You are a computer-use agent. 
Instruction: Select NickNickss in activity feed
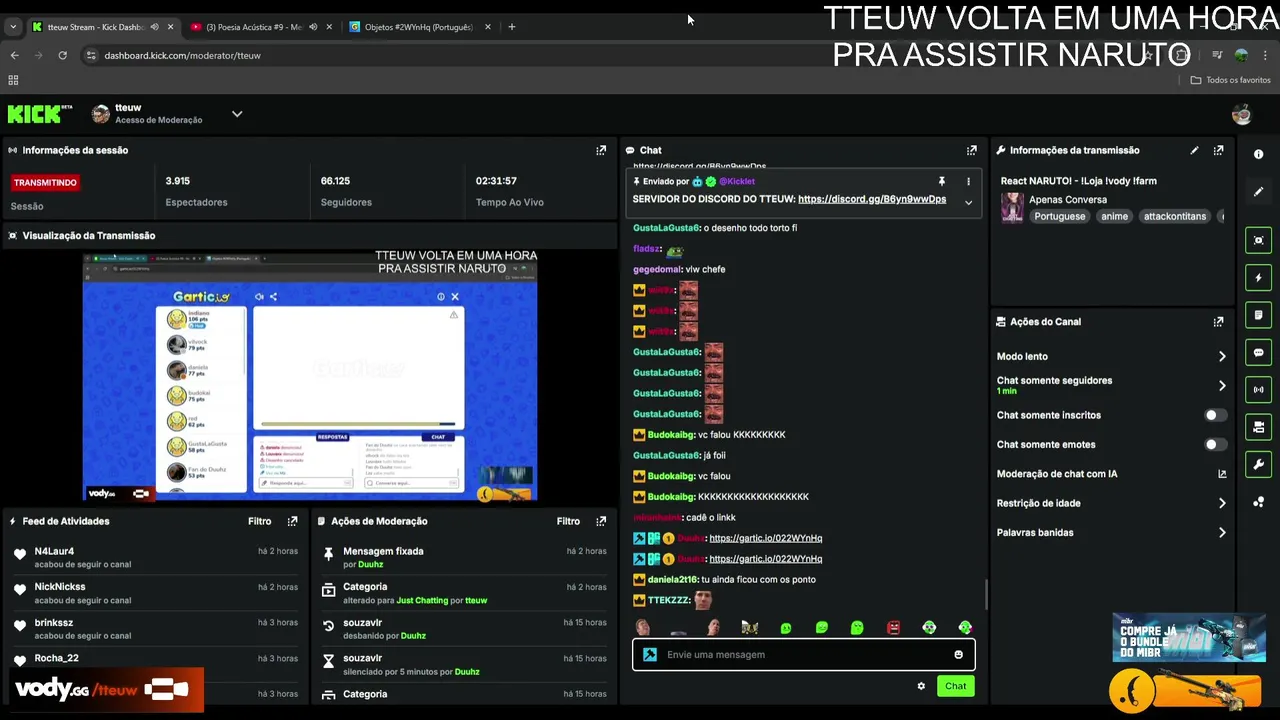click(60, 587)
